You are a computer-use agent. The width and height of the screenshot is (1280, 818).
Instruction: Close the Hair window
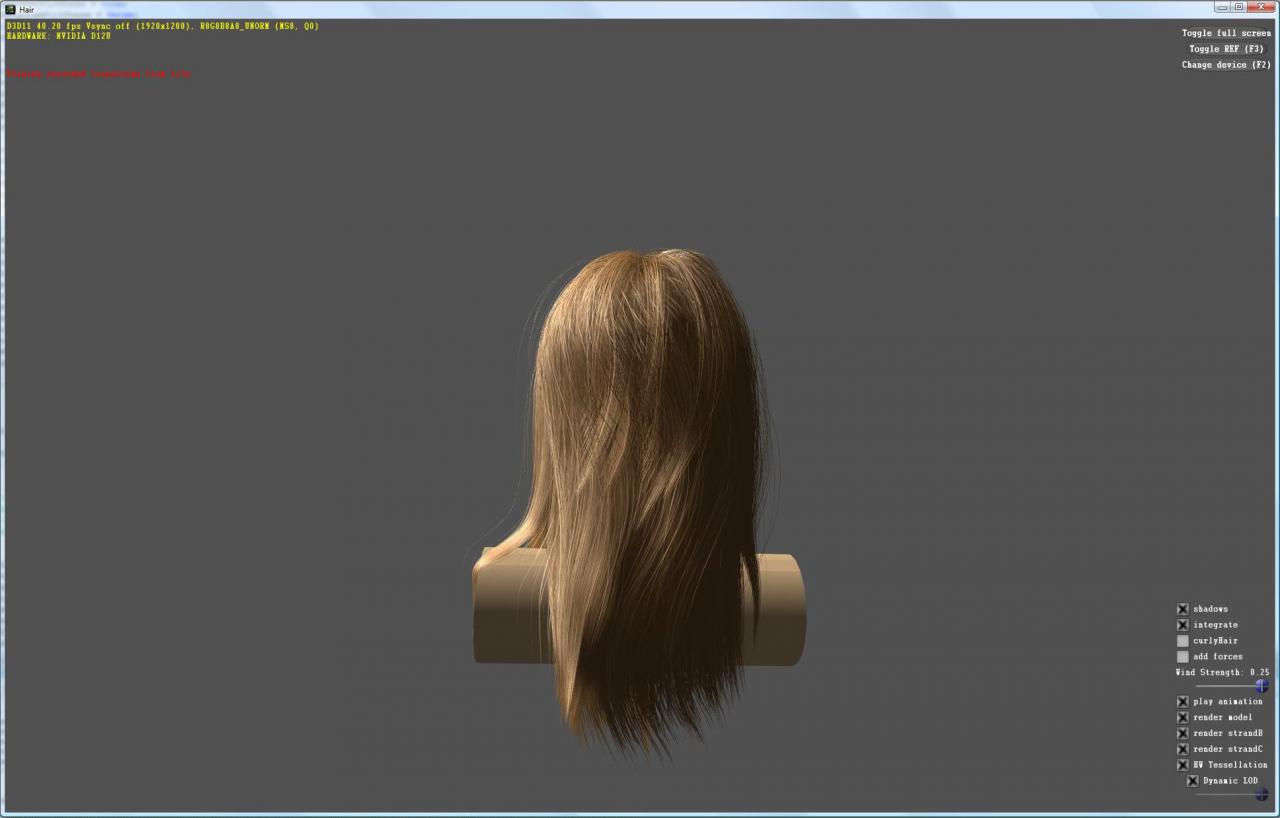1260,7
